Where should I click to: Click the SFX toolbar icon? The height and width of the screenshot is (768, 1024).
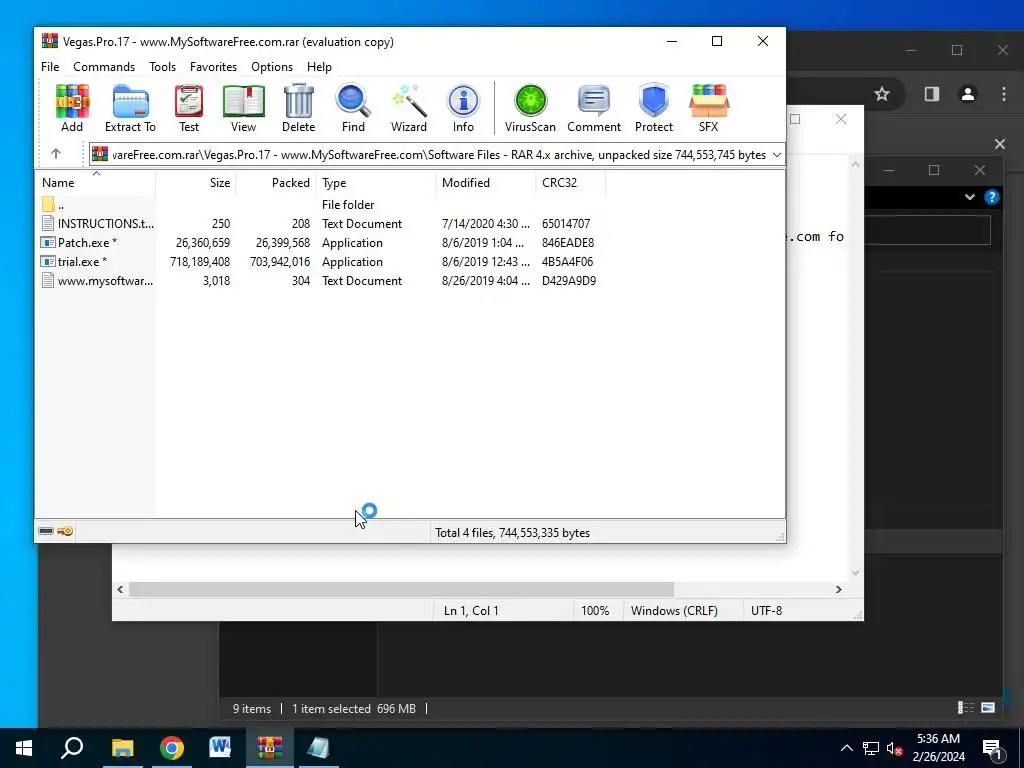pos(709,108)
